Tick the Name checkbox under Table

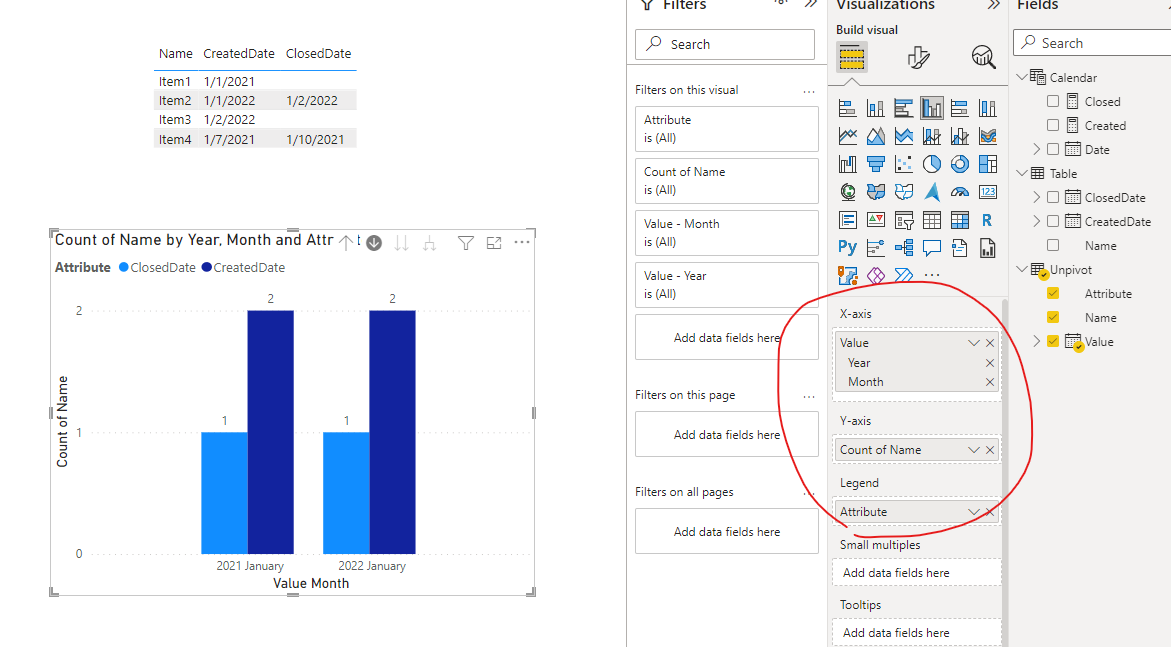click(1053, 245)
